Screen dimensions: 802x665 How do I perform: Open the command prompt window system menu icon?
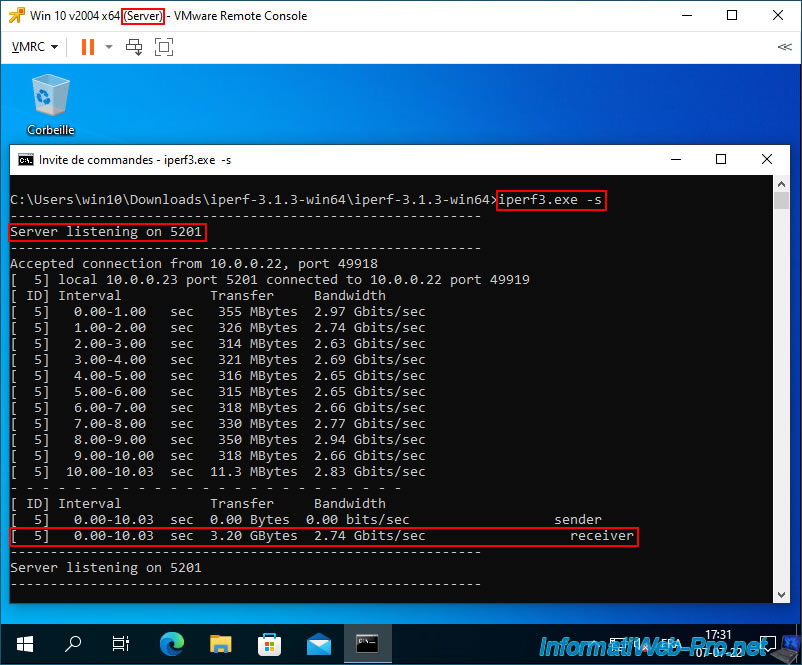pos(26,160)
